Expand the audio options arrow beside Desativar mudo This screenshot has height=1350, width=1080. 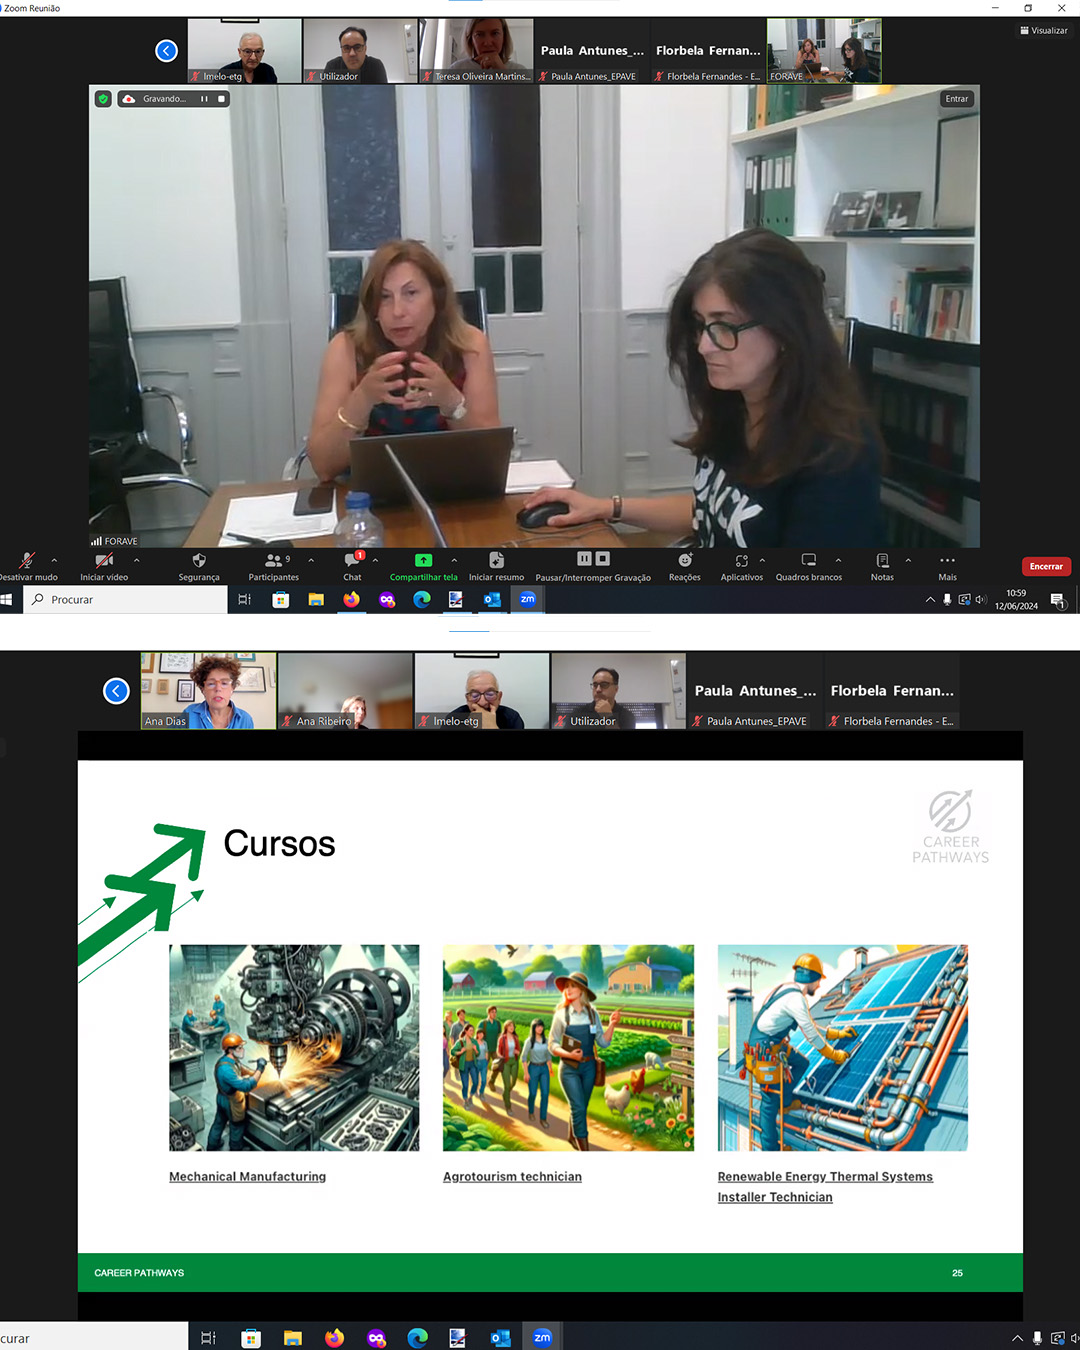click(54, 560)
